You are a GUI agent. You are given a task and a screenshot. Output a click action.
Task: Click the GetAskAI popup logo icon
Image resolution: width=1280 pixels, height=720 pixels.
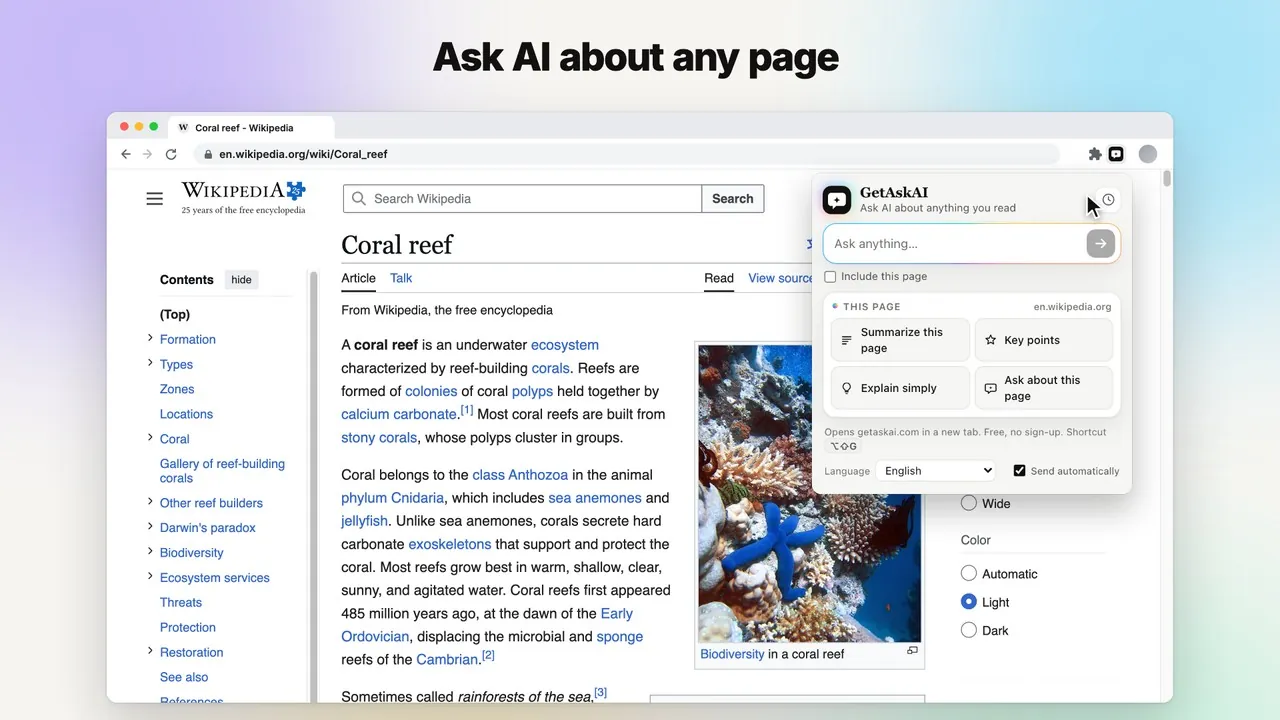tap(837, 200)
